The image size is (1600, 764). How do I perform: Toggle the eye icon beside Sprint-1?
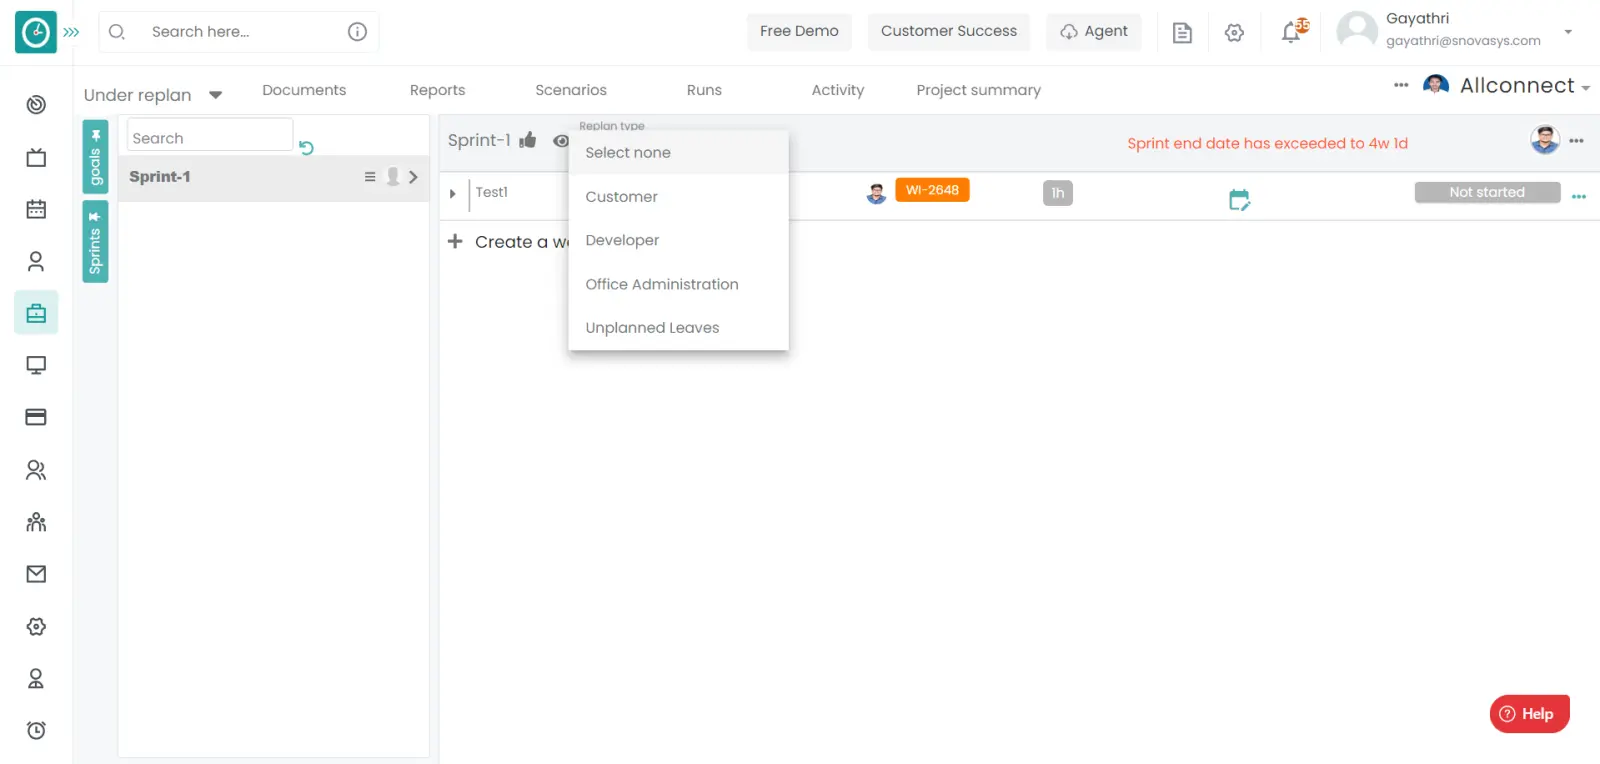click(560, 141)
